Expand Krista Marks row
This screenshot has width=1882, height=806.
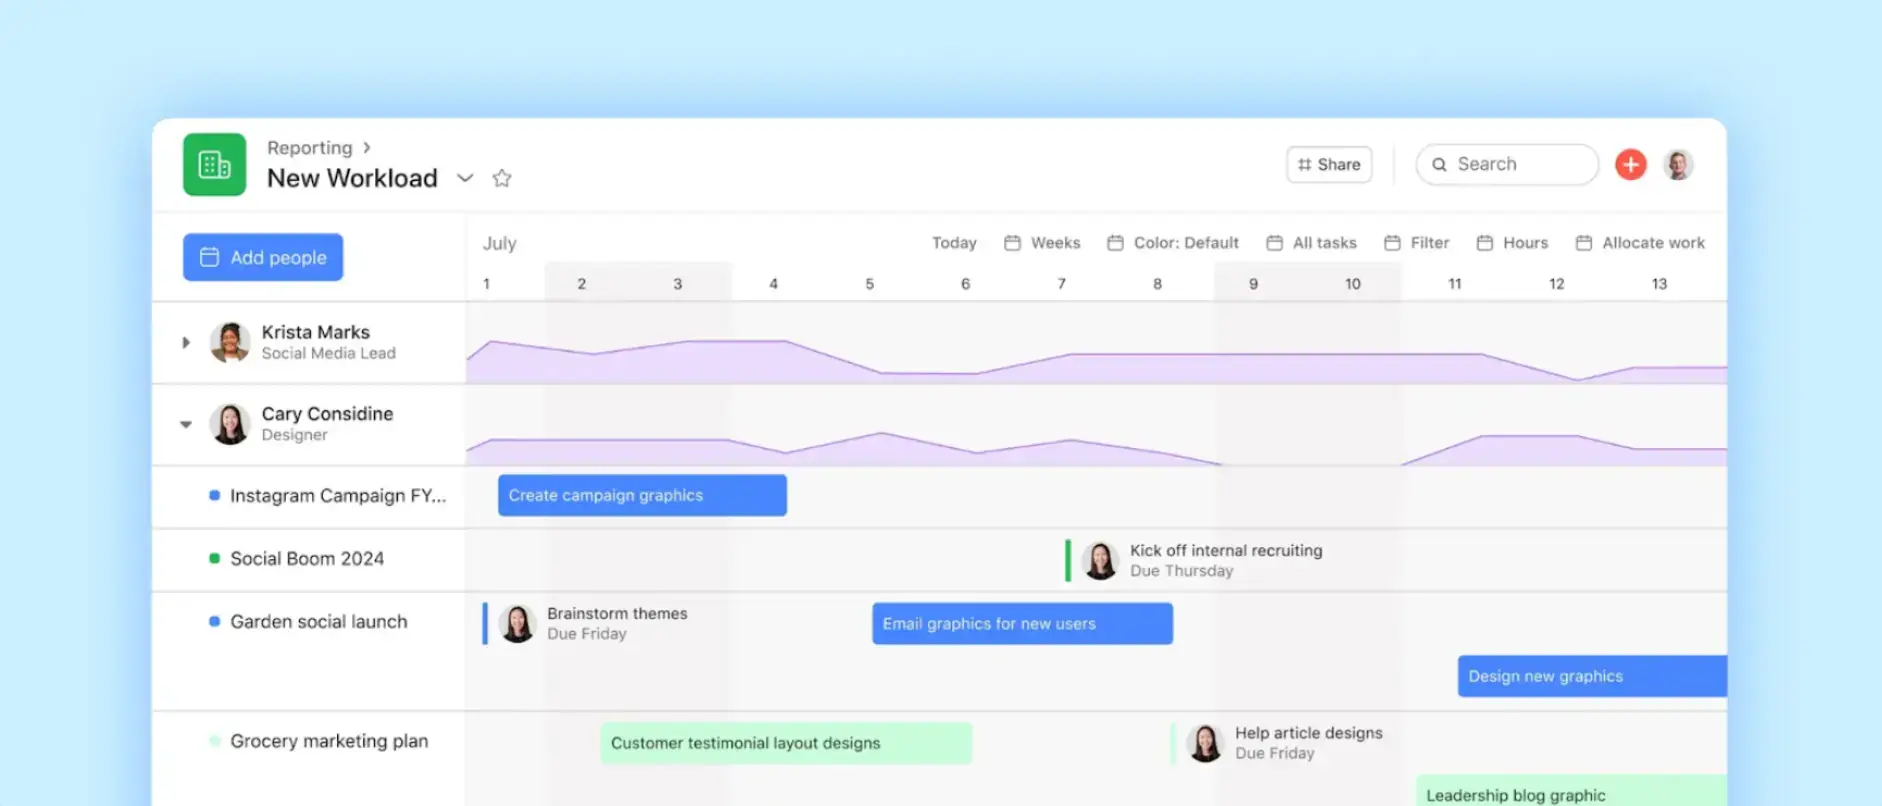(x=186, y=342)
